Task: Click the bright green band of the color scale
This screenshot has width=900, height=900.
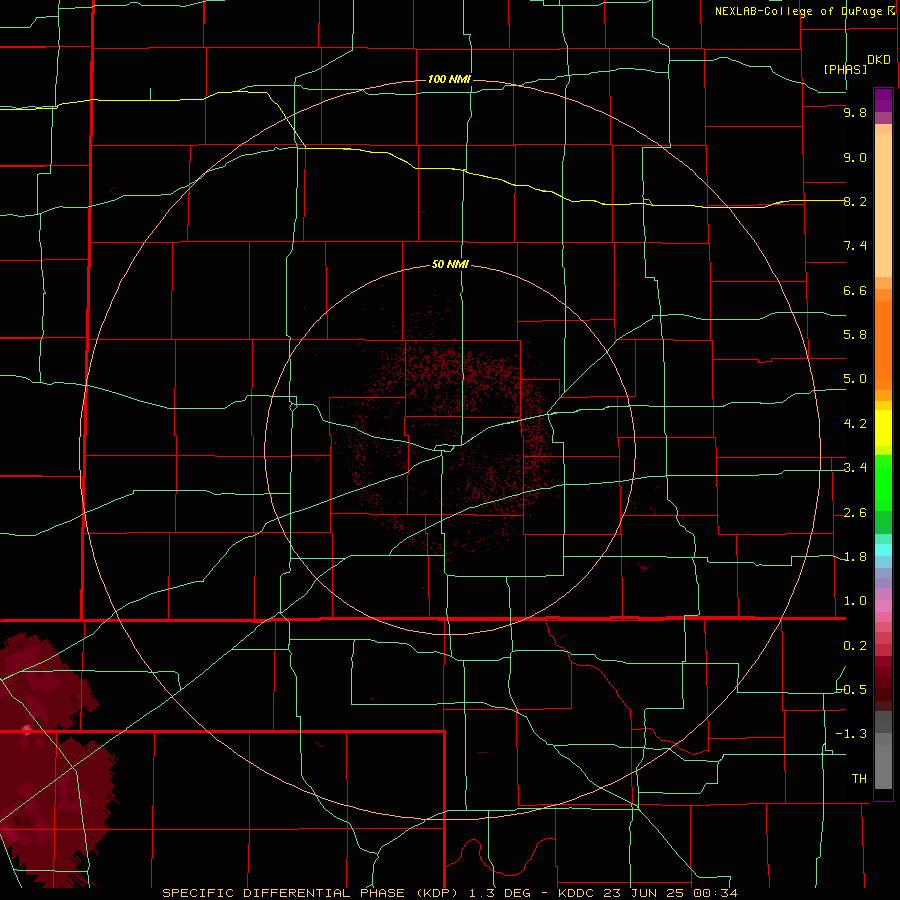Action: click(883, 483)
